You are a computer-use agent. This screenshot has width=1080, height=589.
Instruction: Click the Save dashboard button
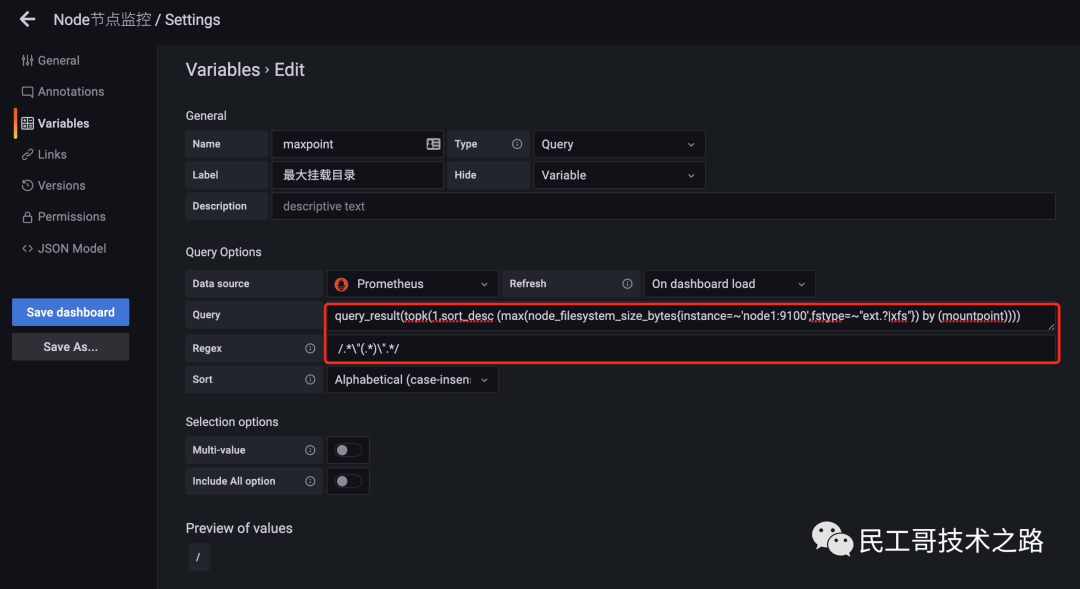[70, 312]
